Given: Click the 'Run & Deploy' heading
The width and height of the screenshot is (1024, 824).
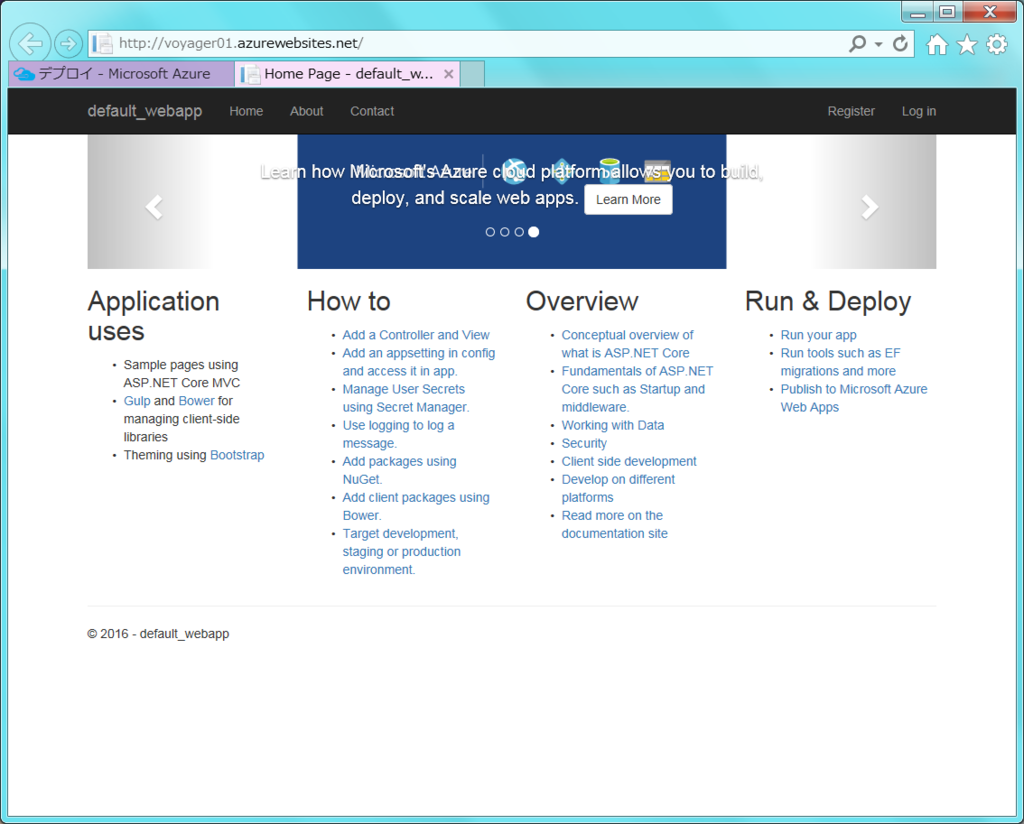Looking at the screenshot, I should tap(828, 302).
